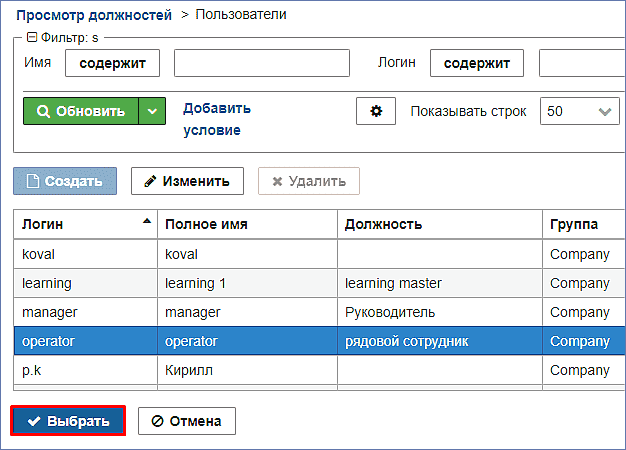Screen dimensions: 626x450
Task: Go to Просмотр должностей breadcrumb link
Action: coord(94,15)
